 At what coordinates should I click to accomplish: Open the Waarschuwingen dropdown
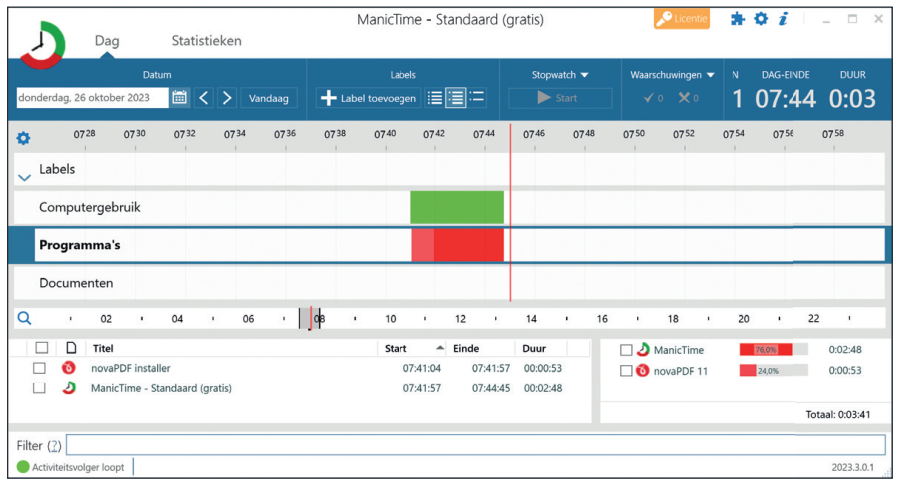click(x=672, y=75)
